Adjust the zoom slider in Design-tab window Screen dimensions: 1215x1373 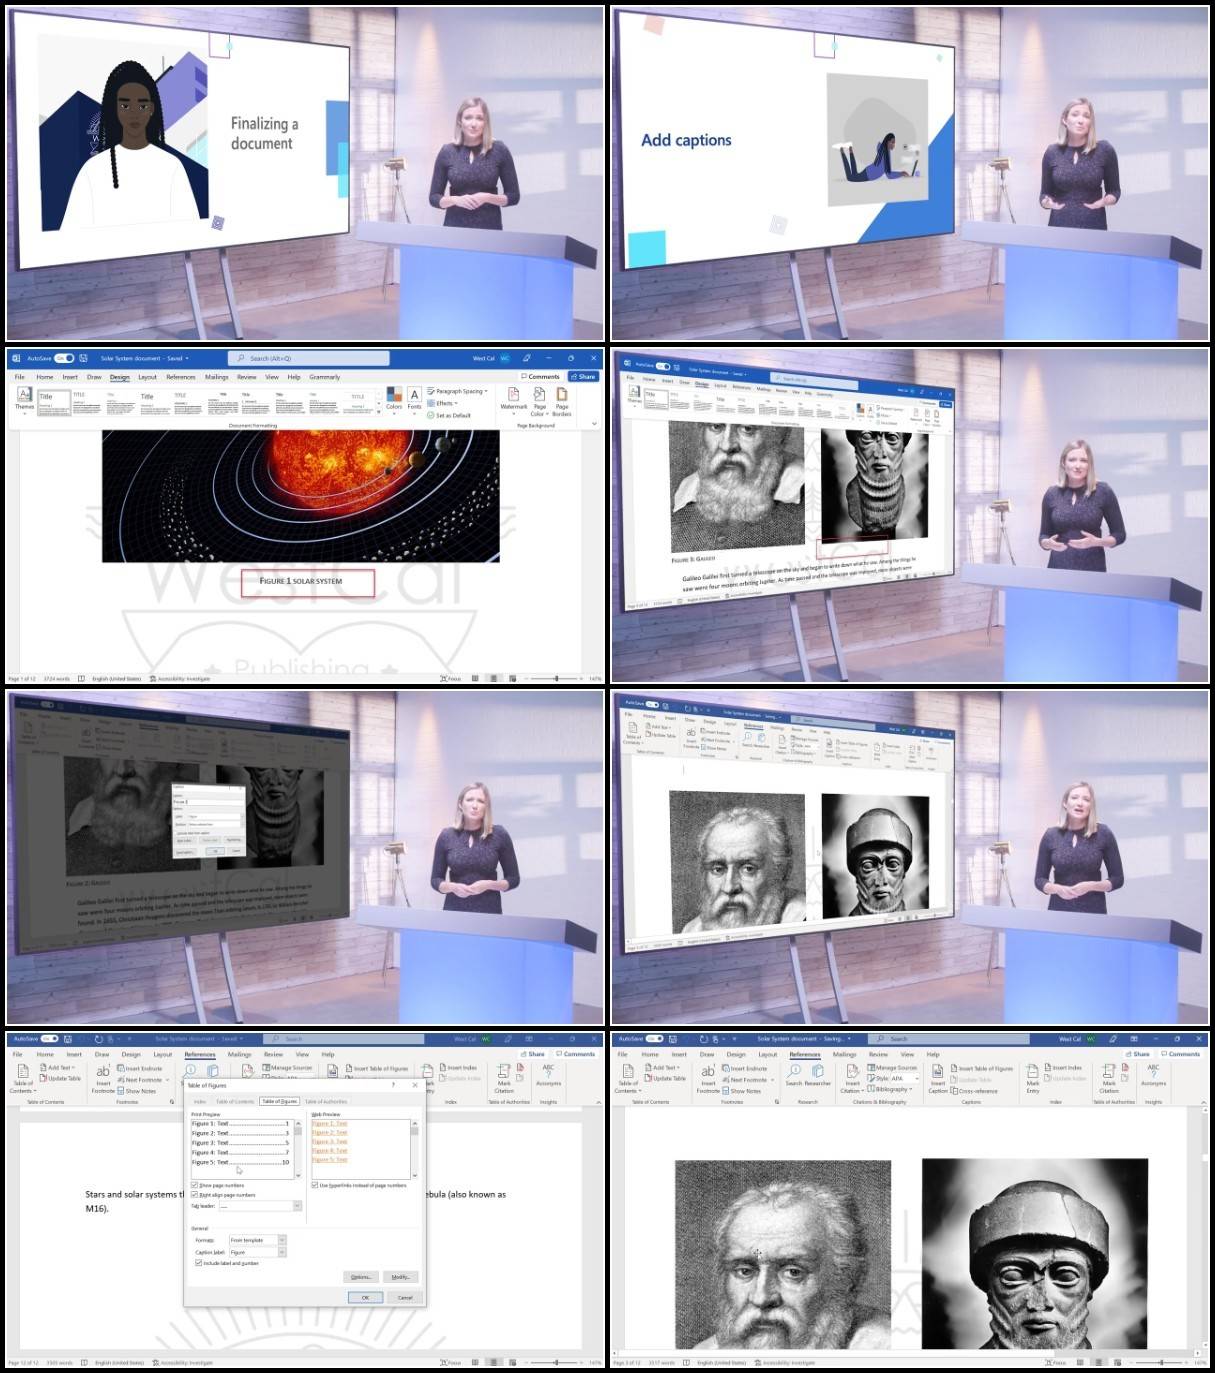[556, 678]
